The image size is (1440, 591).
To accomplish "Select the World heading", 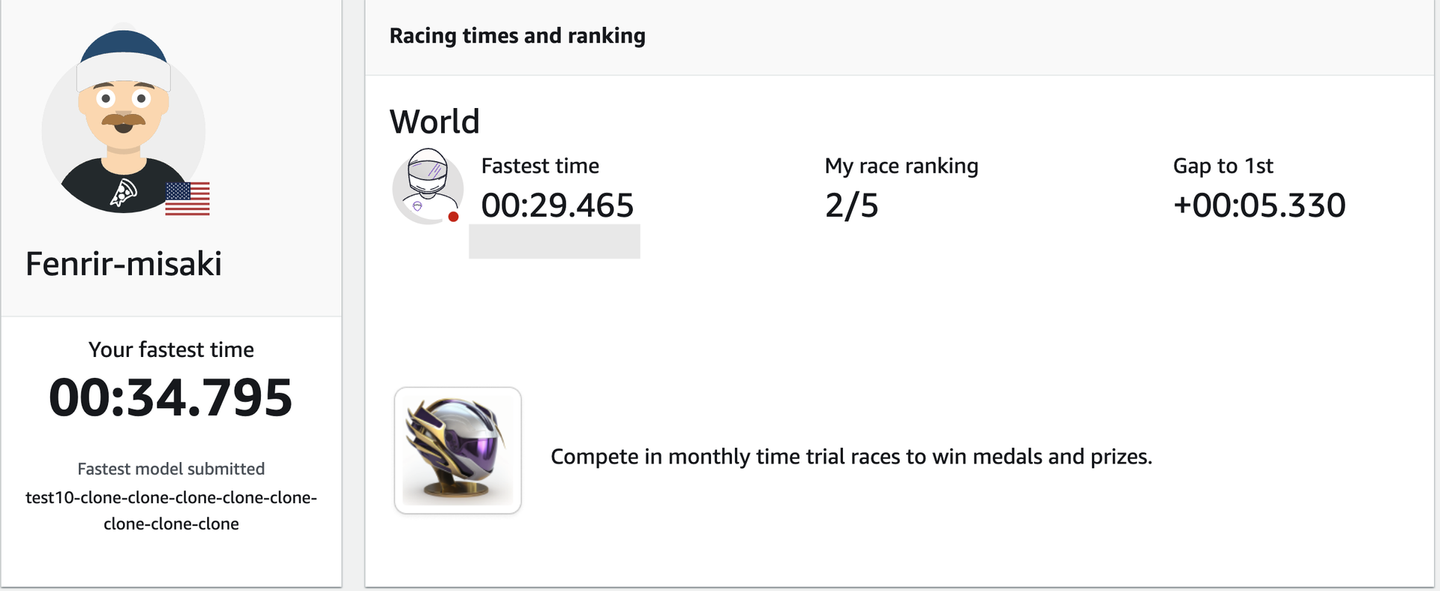I will pyautogui.click(x=434, y=122).
